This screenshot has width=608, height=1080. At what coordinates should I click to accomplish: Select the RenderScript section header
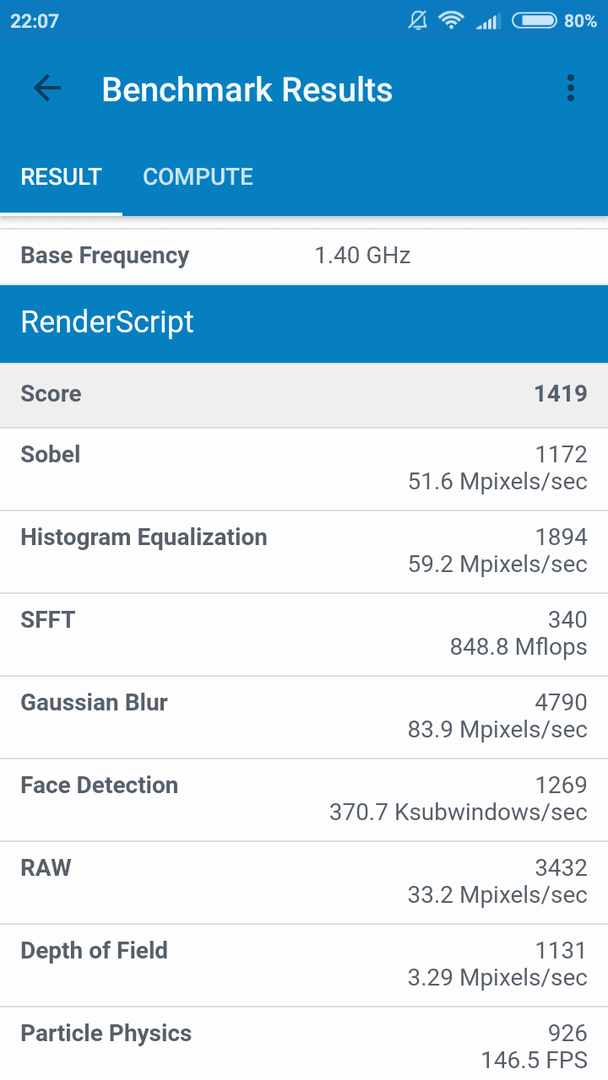(x=304, y=323)
